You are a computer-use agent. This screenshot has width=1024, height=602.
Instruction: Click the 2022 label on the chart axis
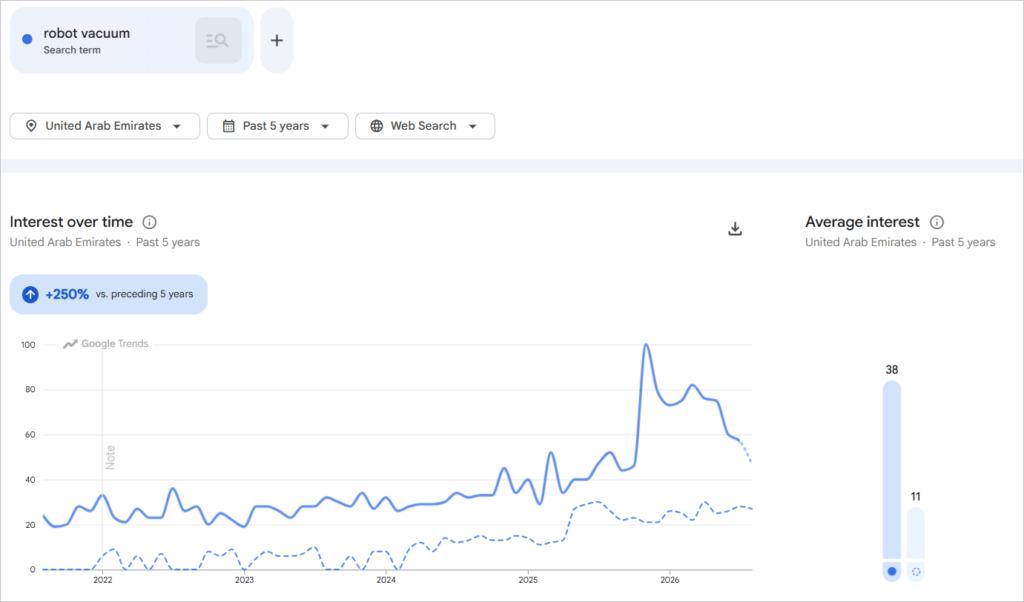[x=103, y=580]
